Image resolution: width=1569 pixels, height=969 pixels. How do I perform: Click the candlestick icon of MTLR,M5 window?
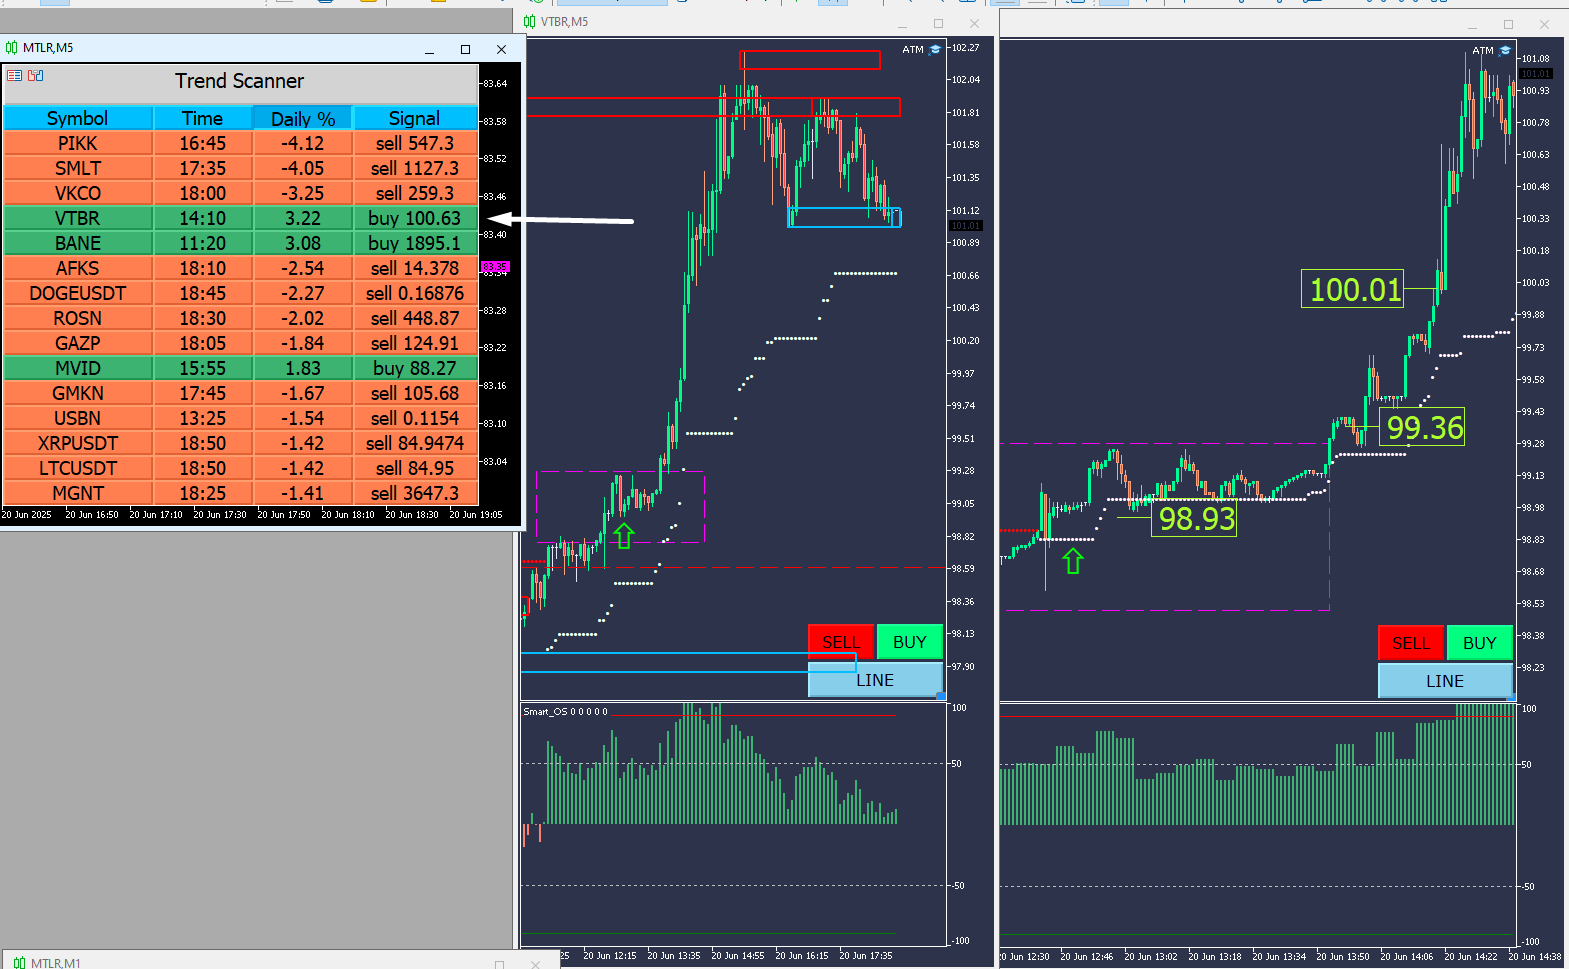coord(12,48)
